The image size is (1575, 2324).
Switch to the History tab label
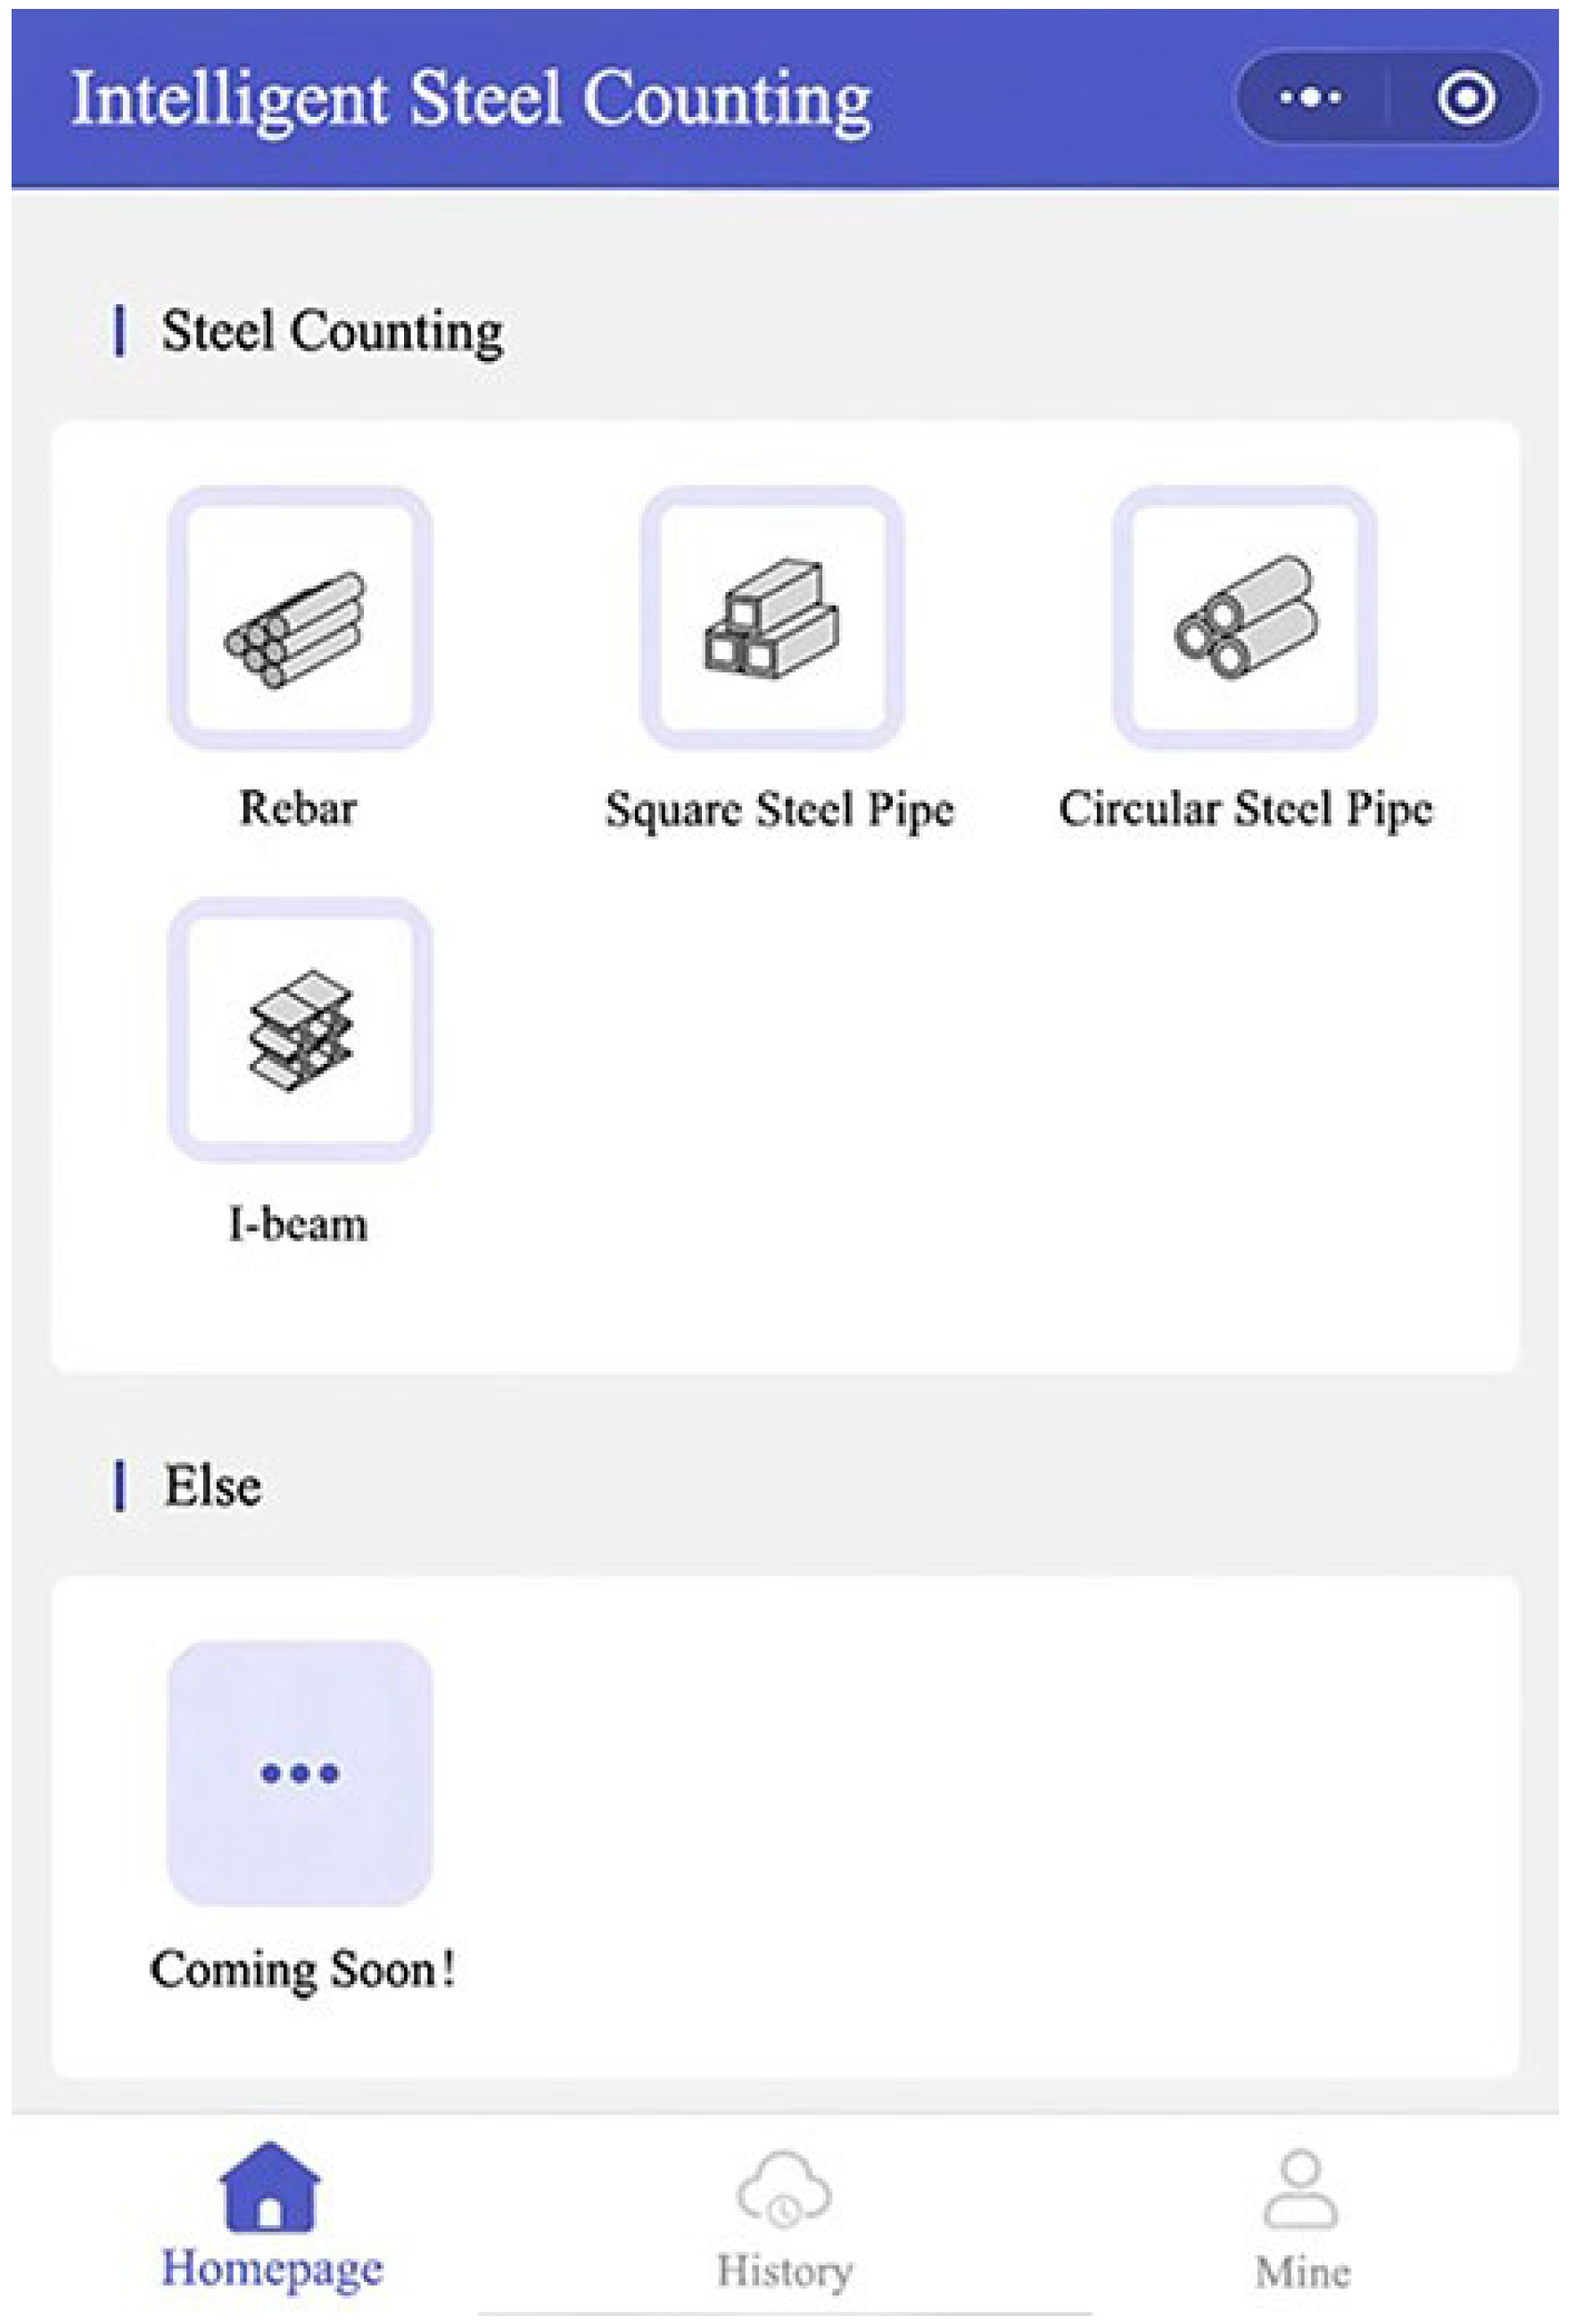784,2271
